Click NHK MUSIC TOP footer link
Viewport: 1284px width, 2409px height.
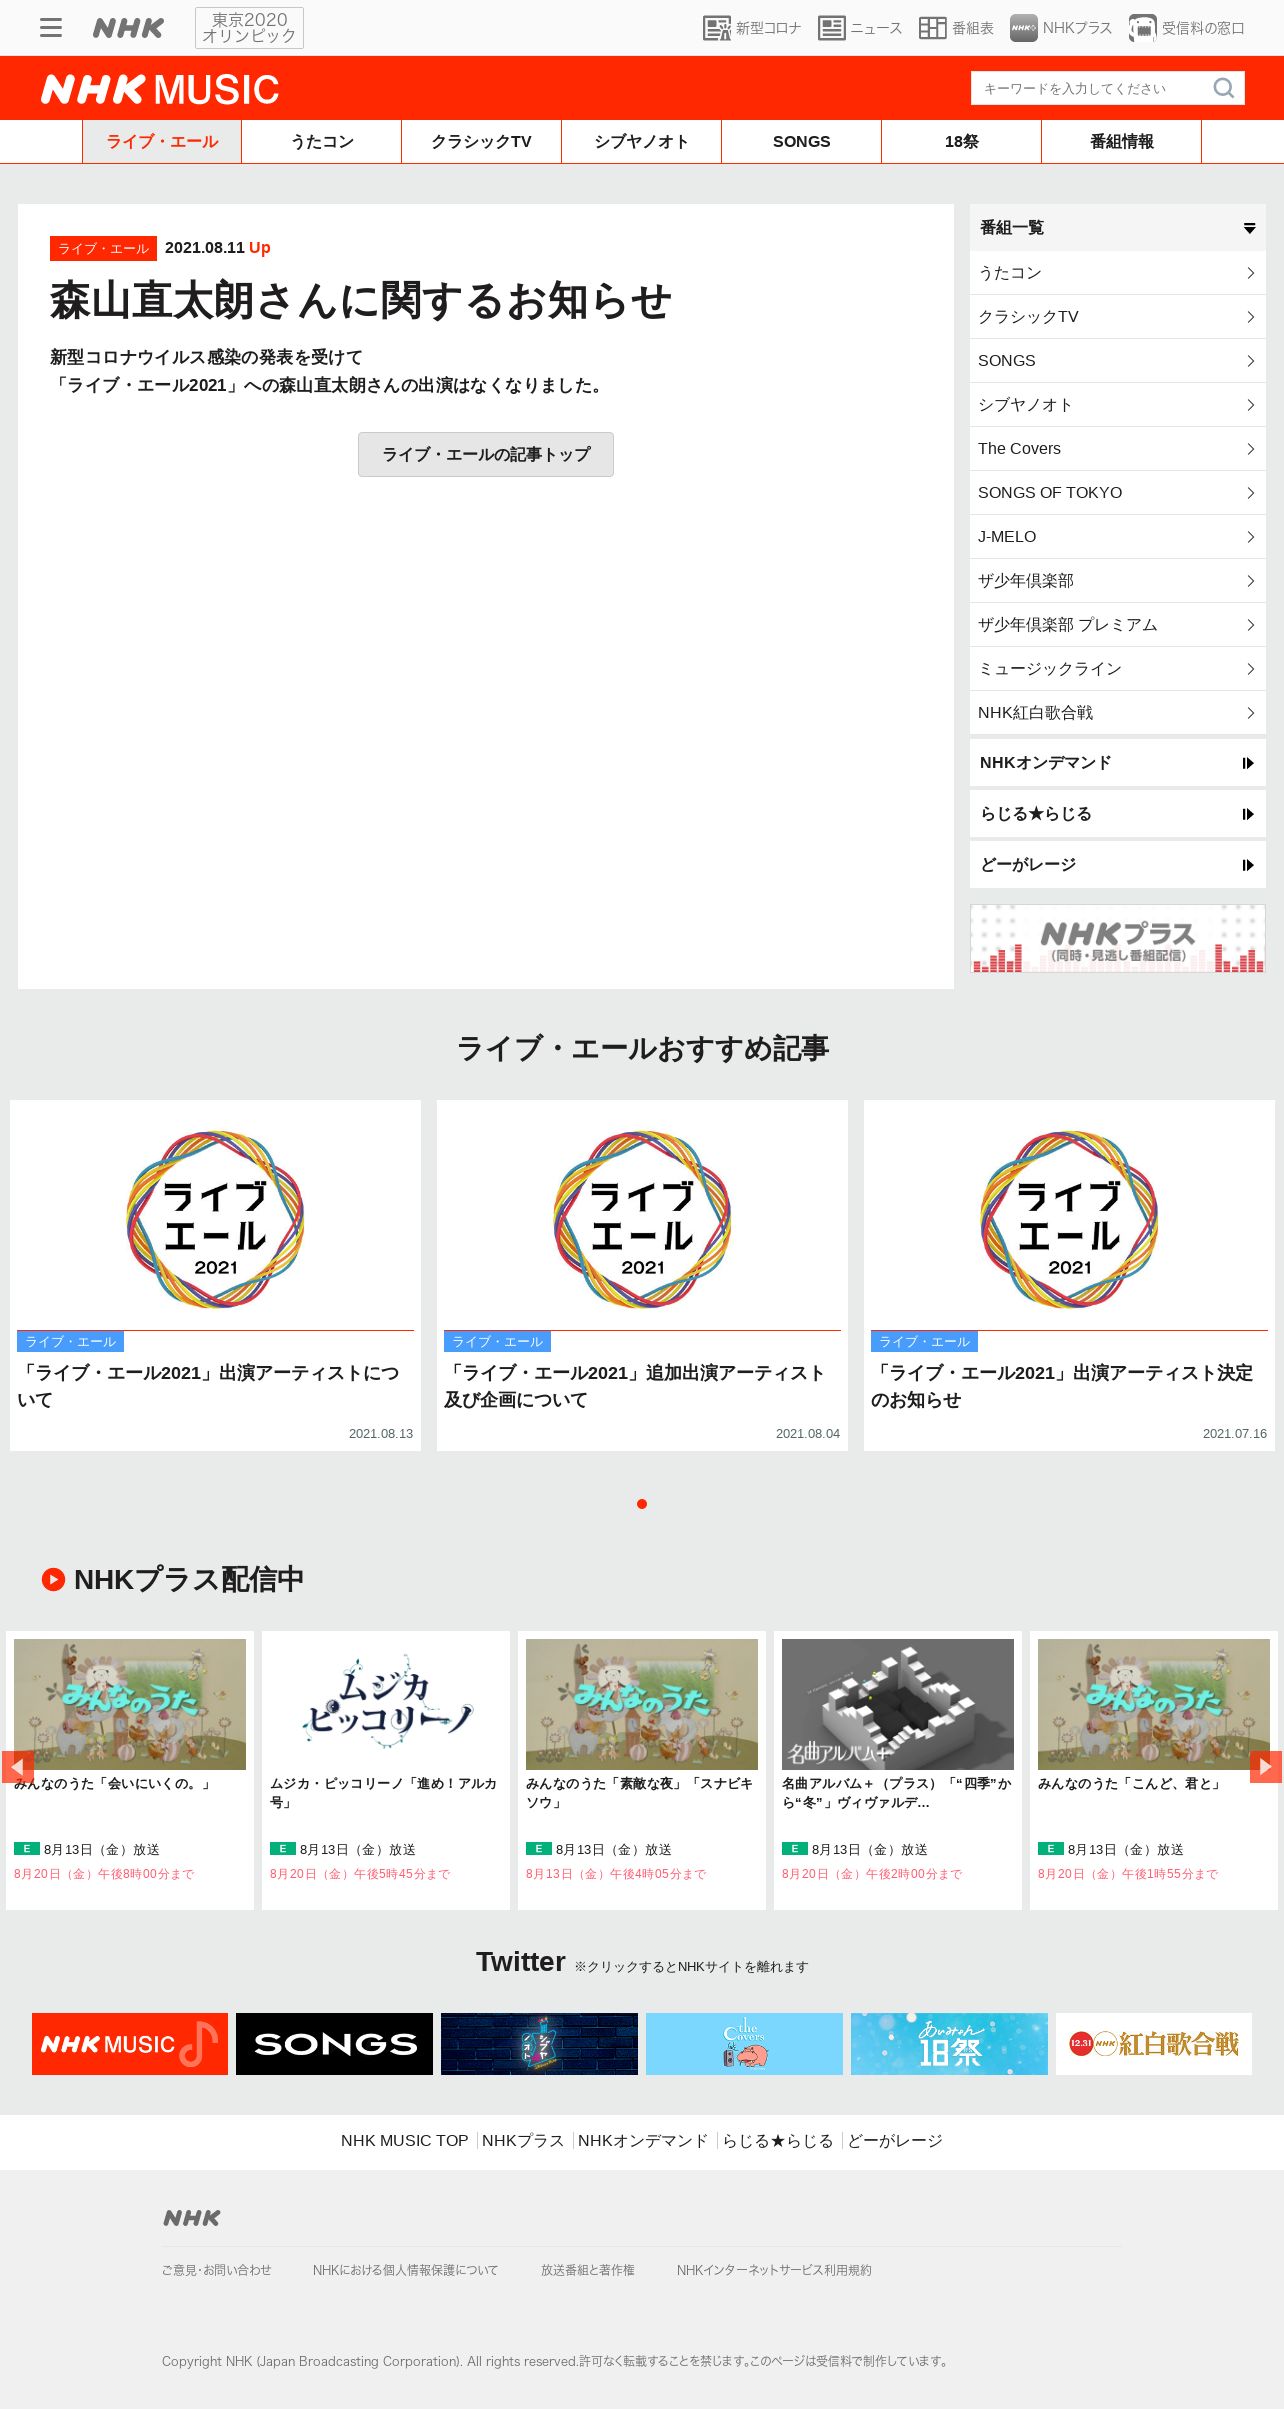405,2141
